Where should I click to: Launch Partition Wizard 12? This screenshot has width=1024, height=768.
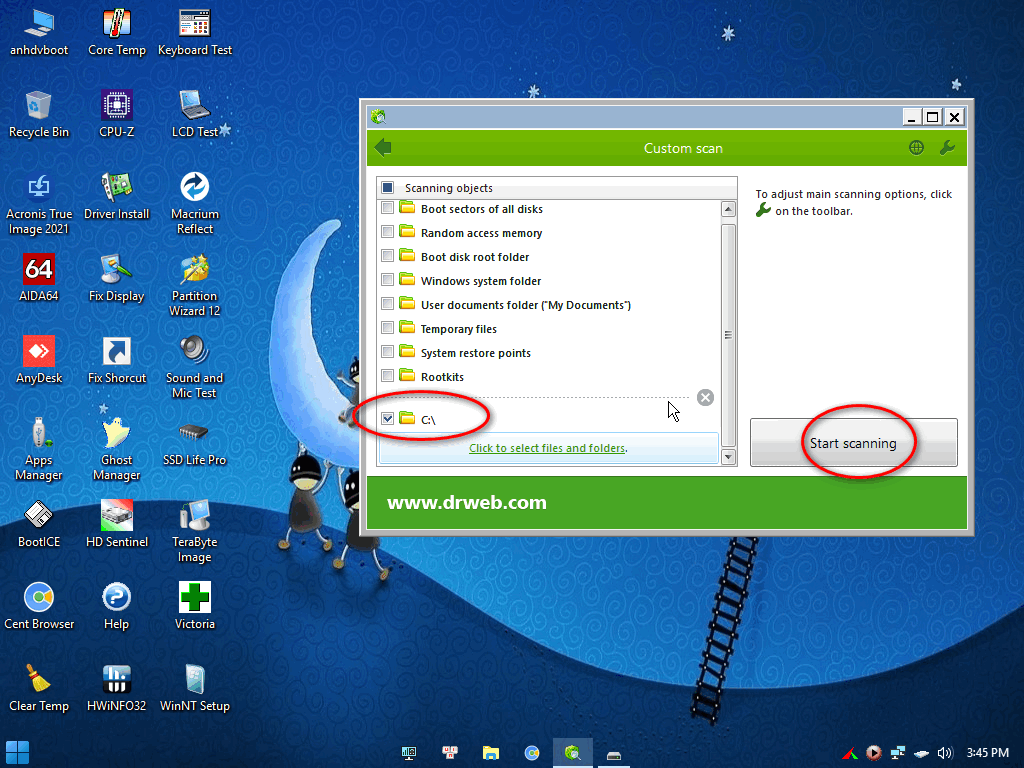(195, 286)
